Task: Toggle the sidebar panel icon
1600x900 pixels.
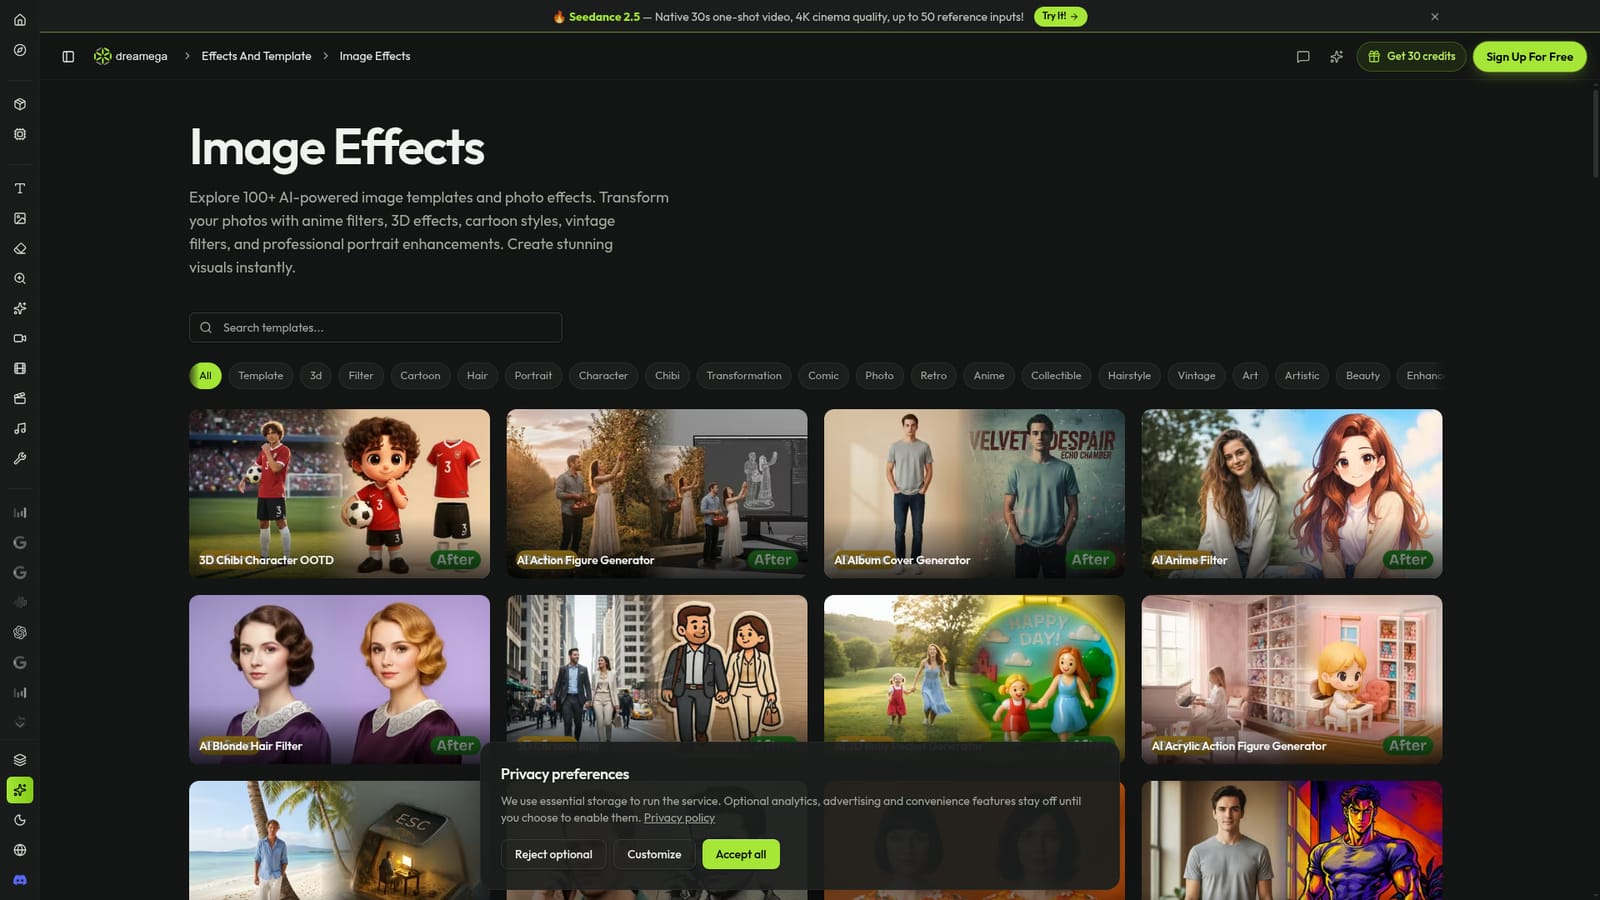Action: pos(68,57)
